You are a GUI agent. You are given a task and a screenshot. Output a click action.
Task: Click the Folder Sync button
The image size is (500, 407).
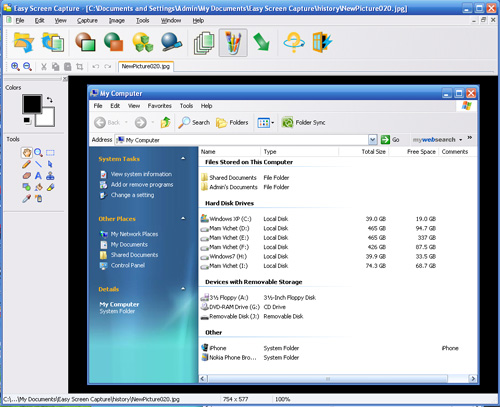(x=303, y=123)
